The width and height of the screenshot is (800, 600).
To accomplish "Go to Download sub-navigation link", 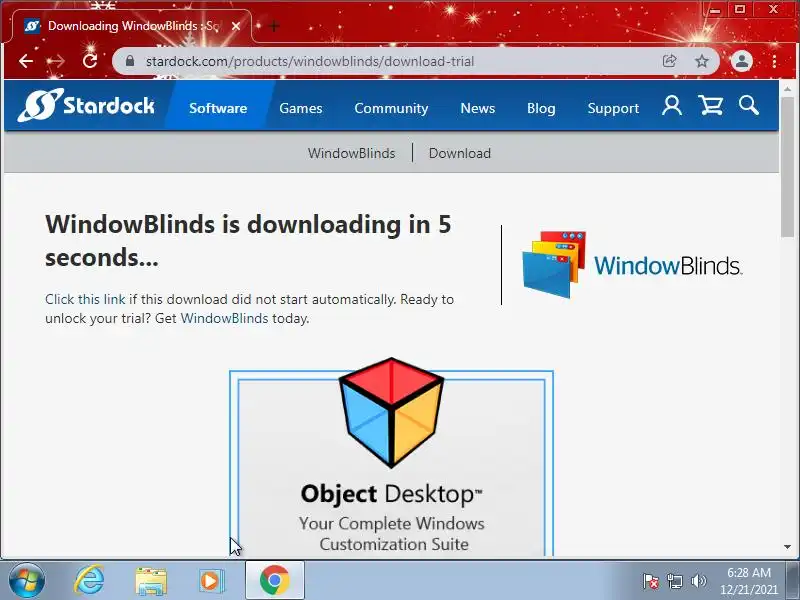I will pos(460,153).
